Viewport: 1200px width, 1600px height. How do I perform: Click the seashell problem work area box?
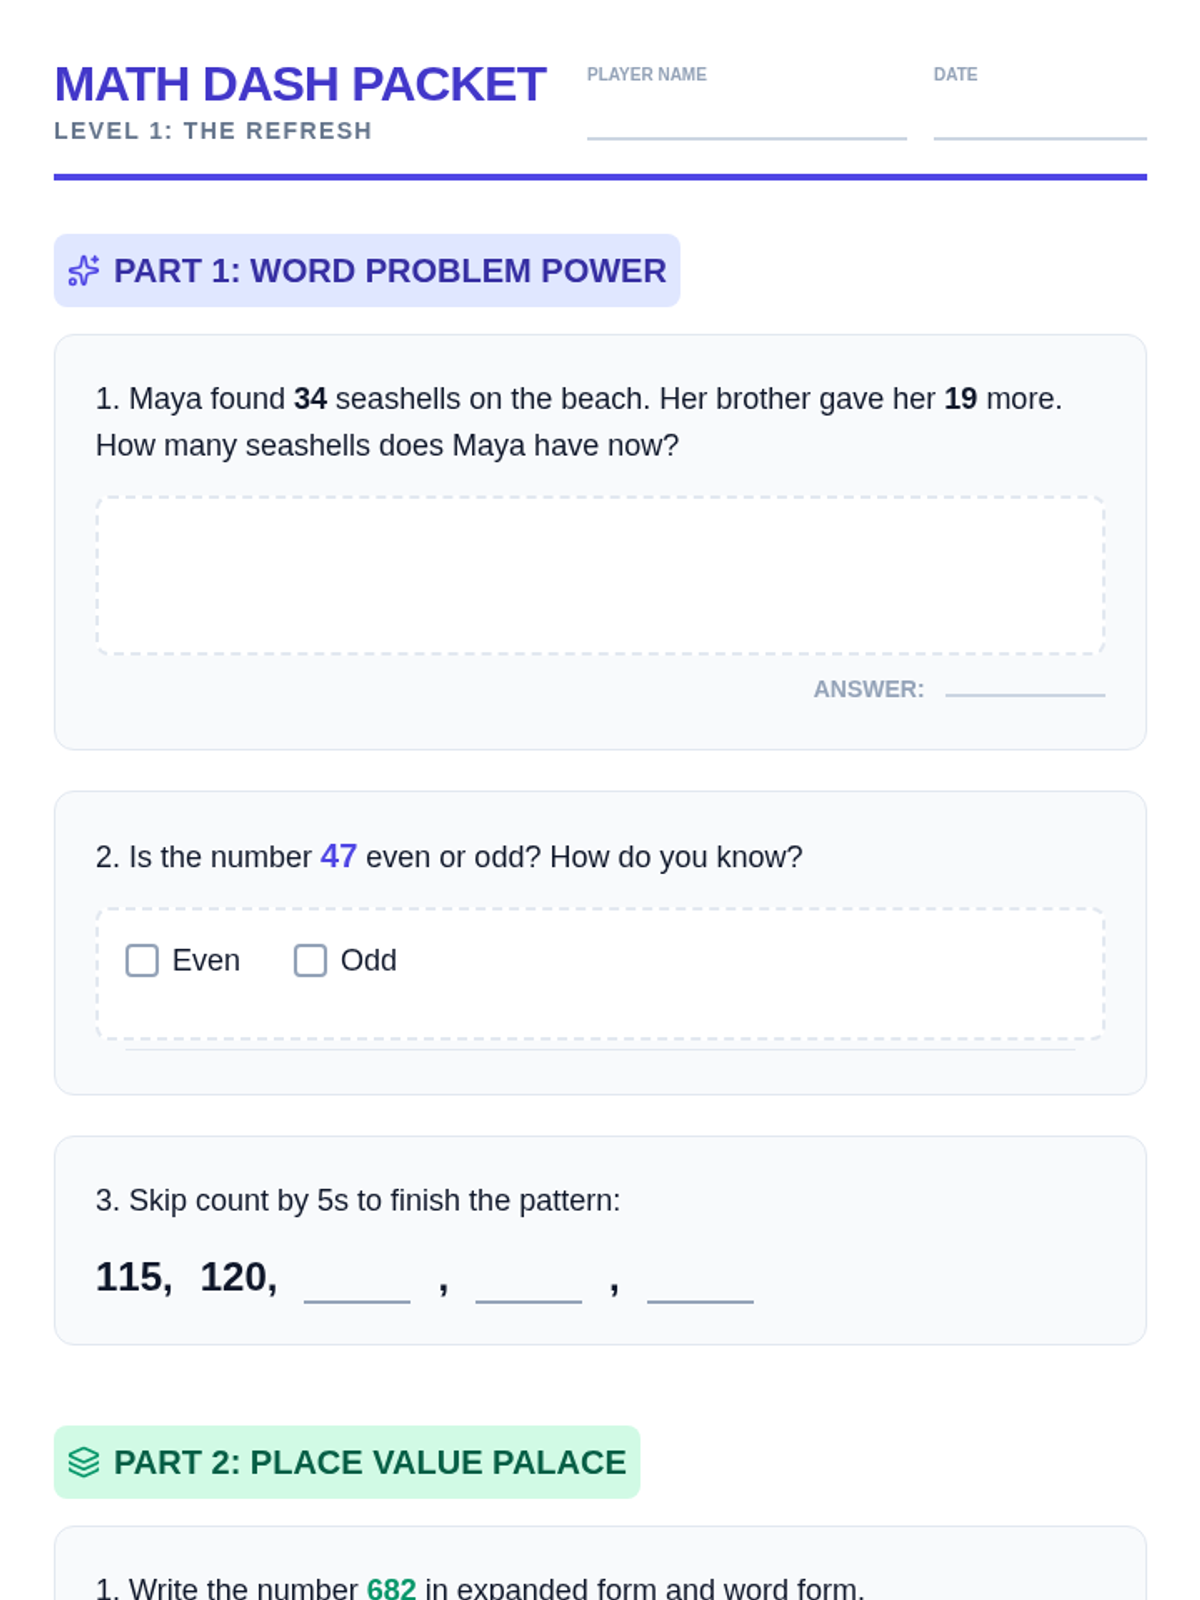point(600,575)
